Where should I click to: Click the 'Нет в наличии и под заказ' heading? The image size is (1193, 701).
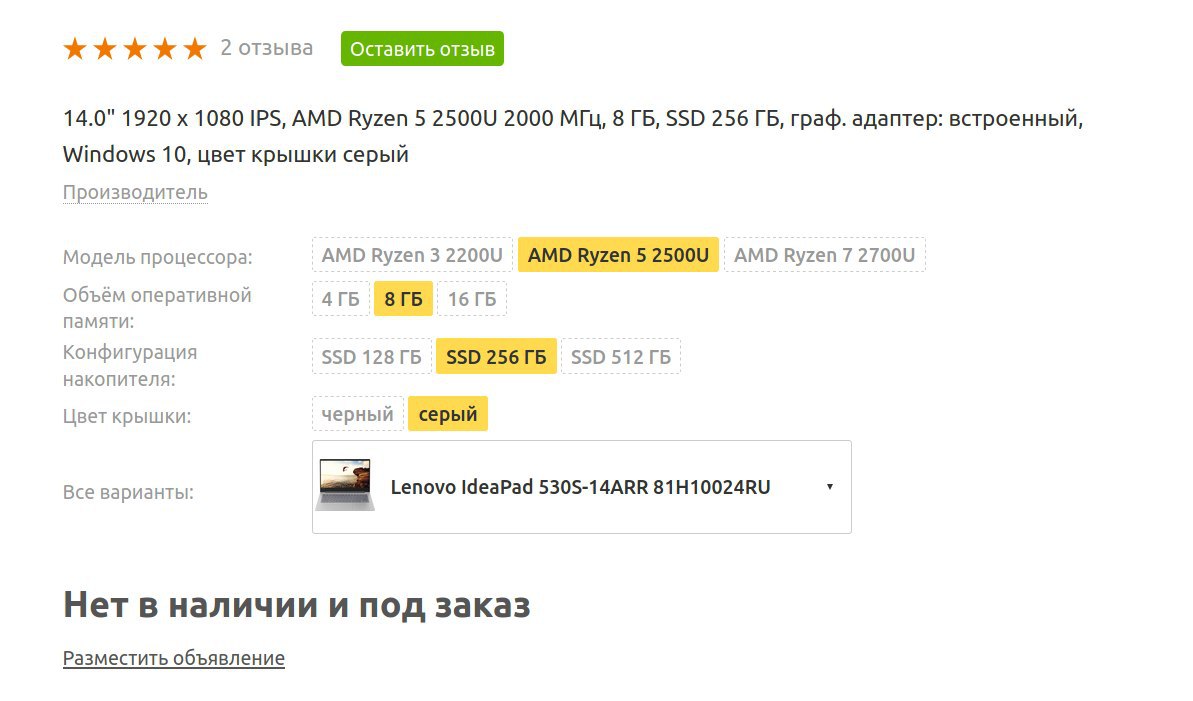point(297,606)
